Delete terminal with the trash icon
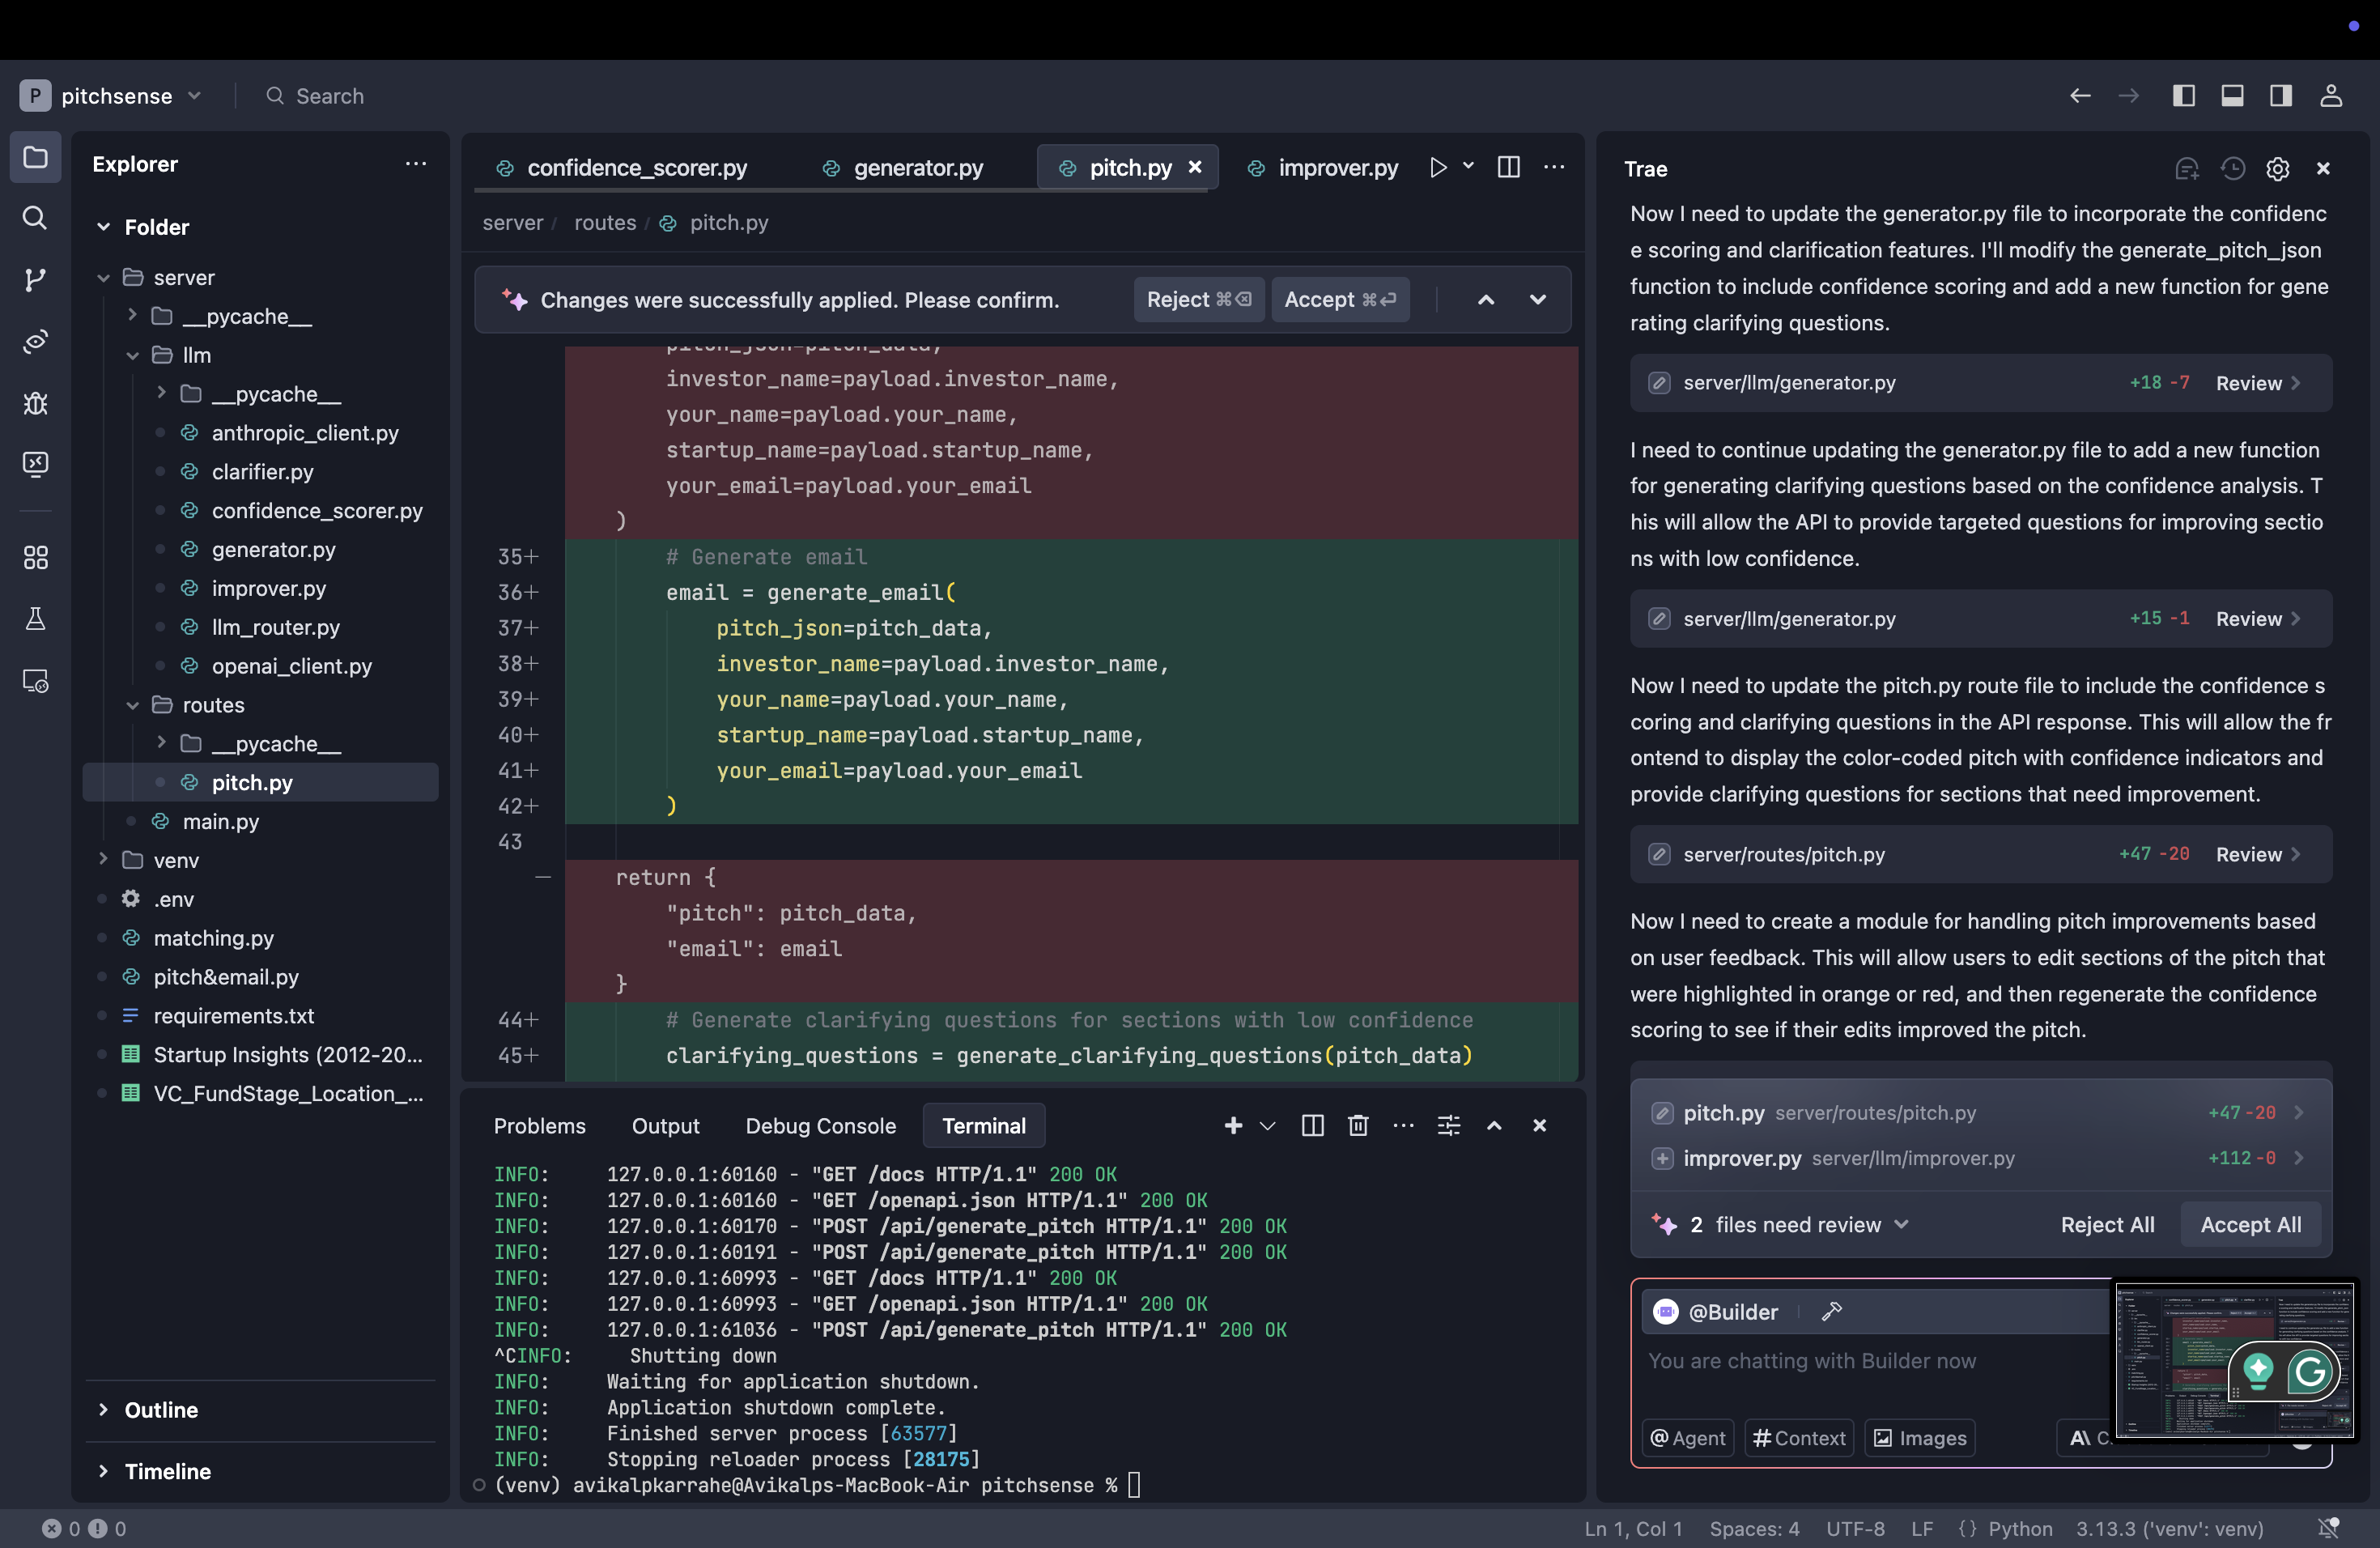Screen dimensions: 2380x1548 point(1357,1126)
